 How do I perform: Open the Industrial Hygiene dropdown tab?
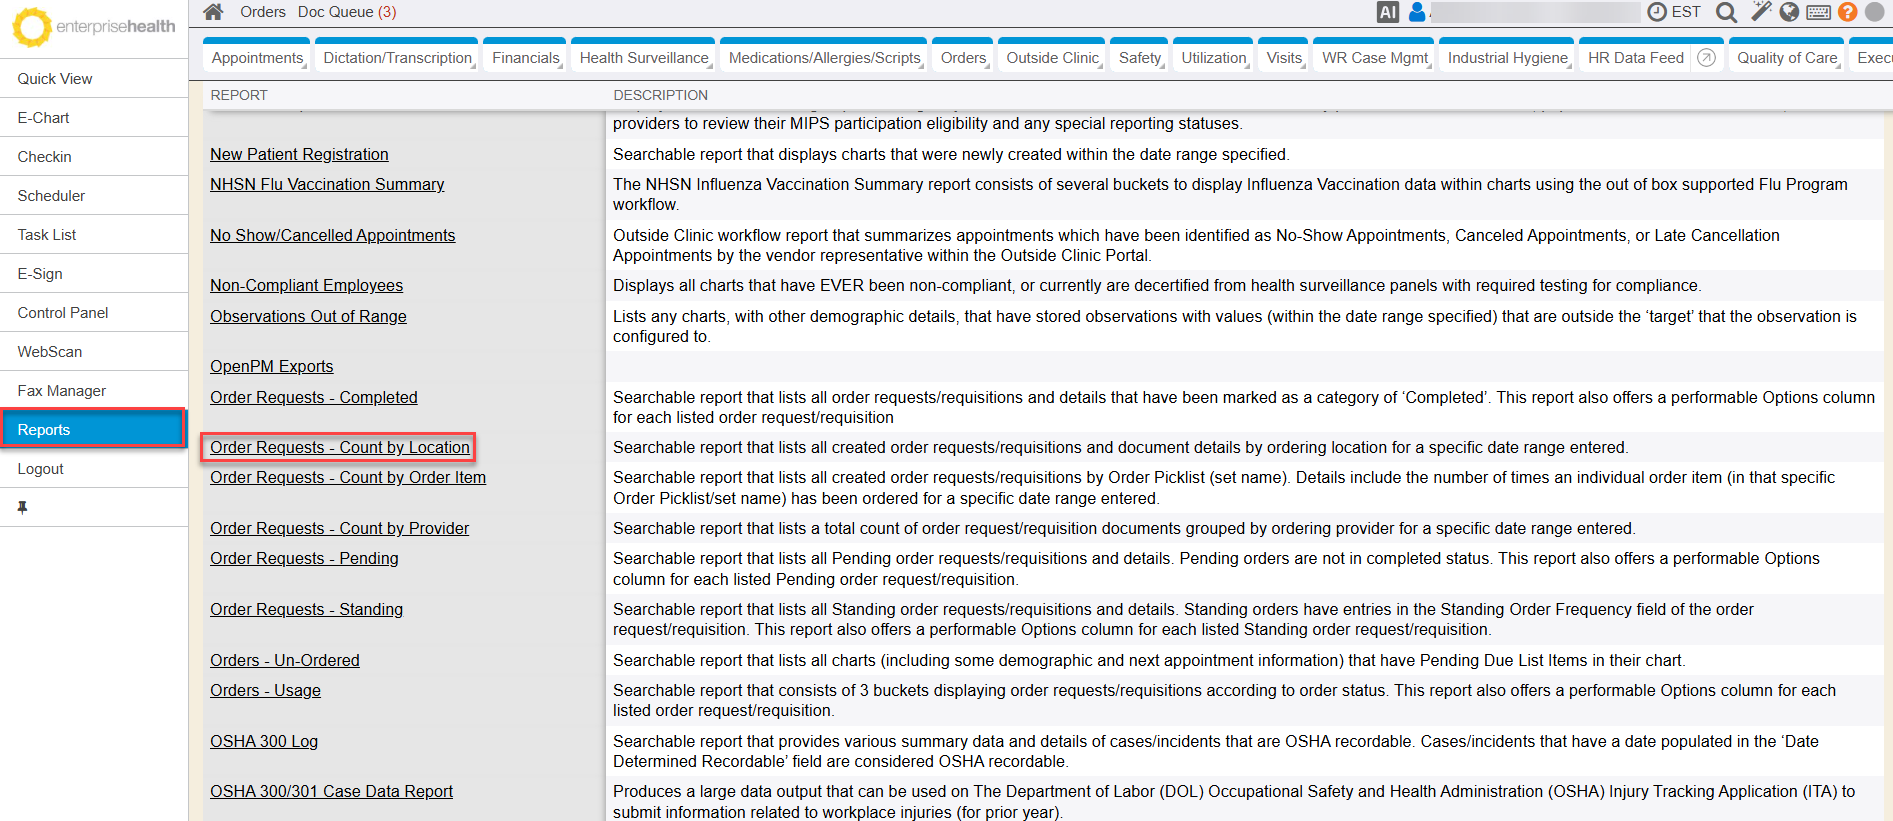[x=1508, y=58]
